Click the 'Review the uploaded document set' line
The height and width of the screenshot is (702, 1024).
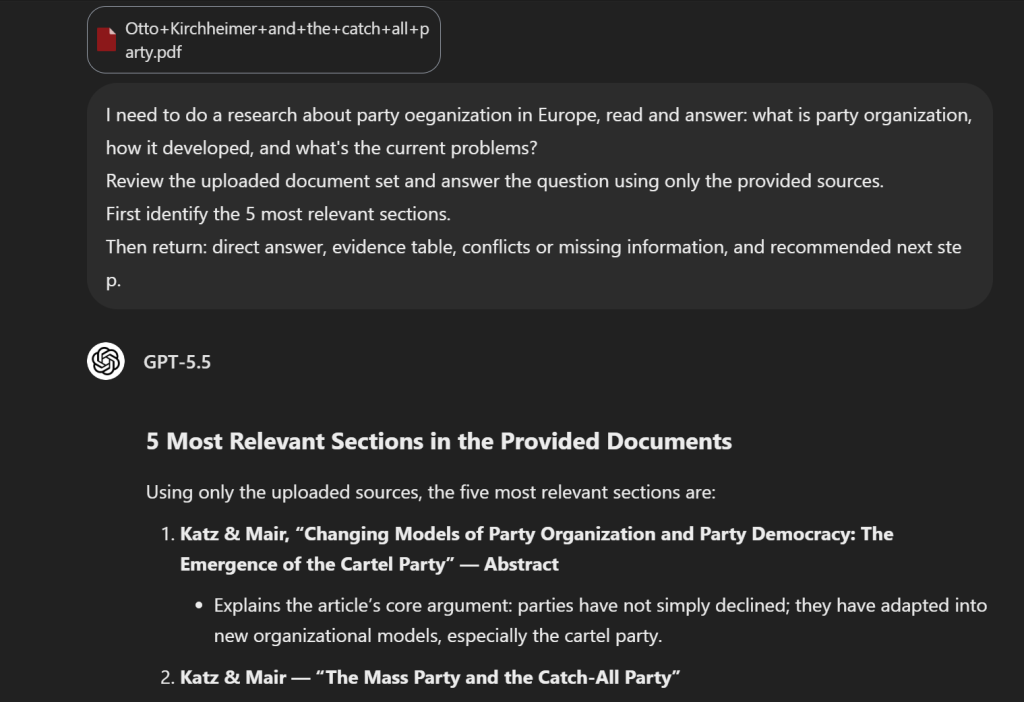pos(494,181)
